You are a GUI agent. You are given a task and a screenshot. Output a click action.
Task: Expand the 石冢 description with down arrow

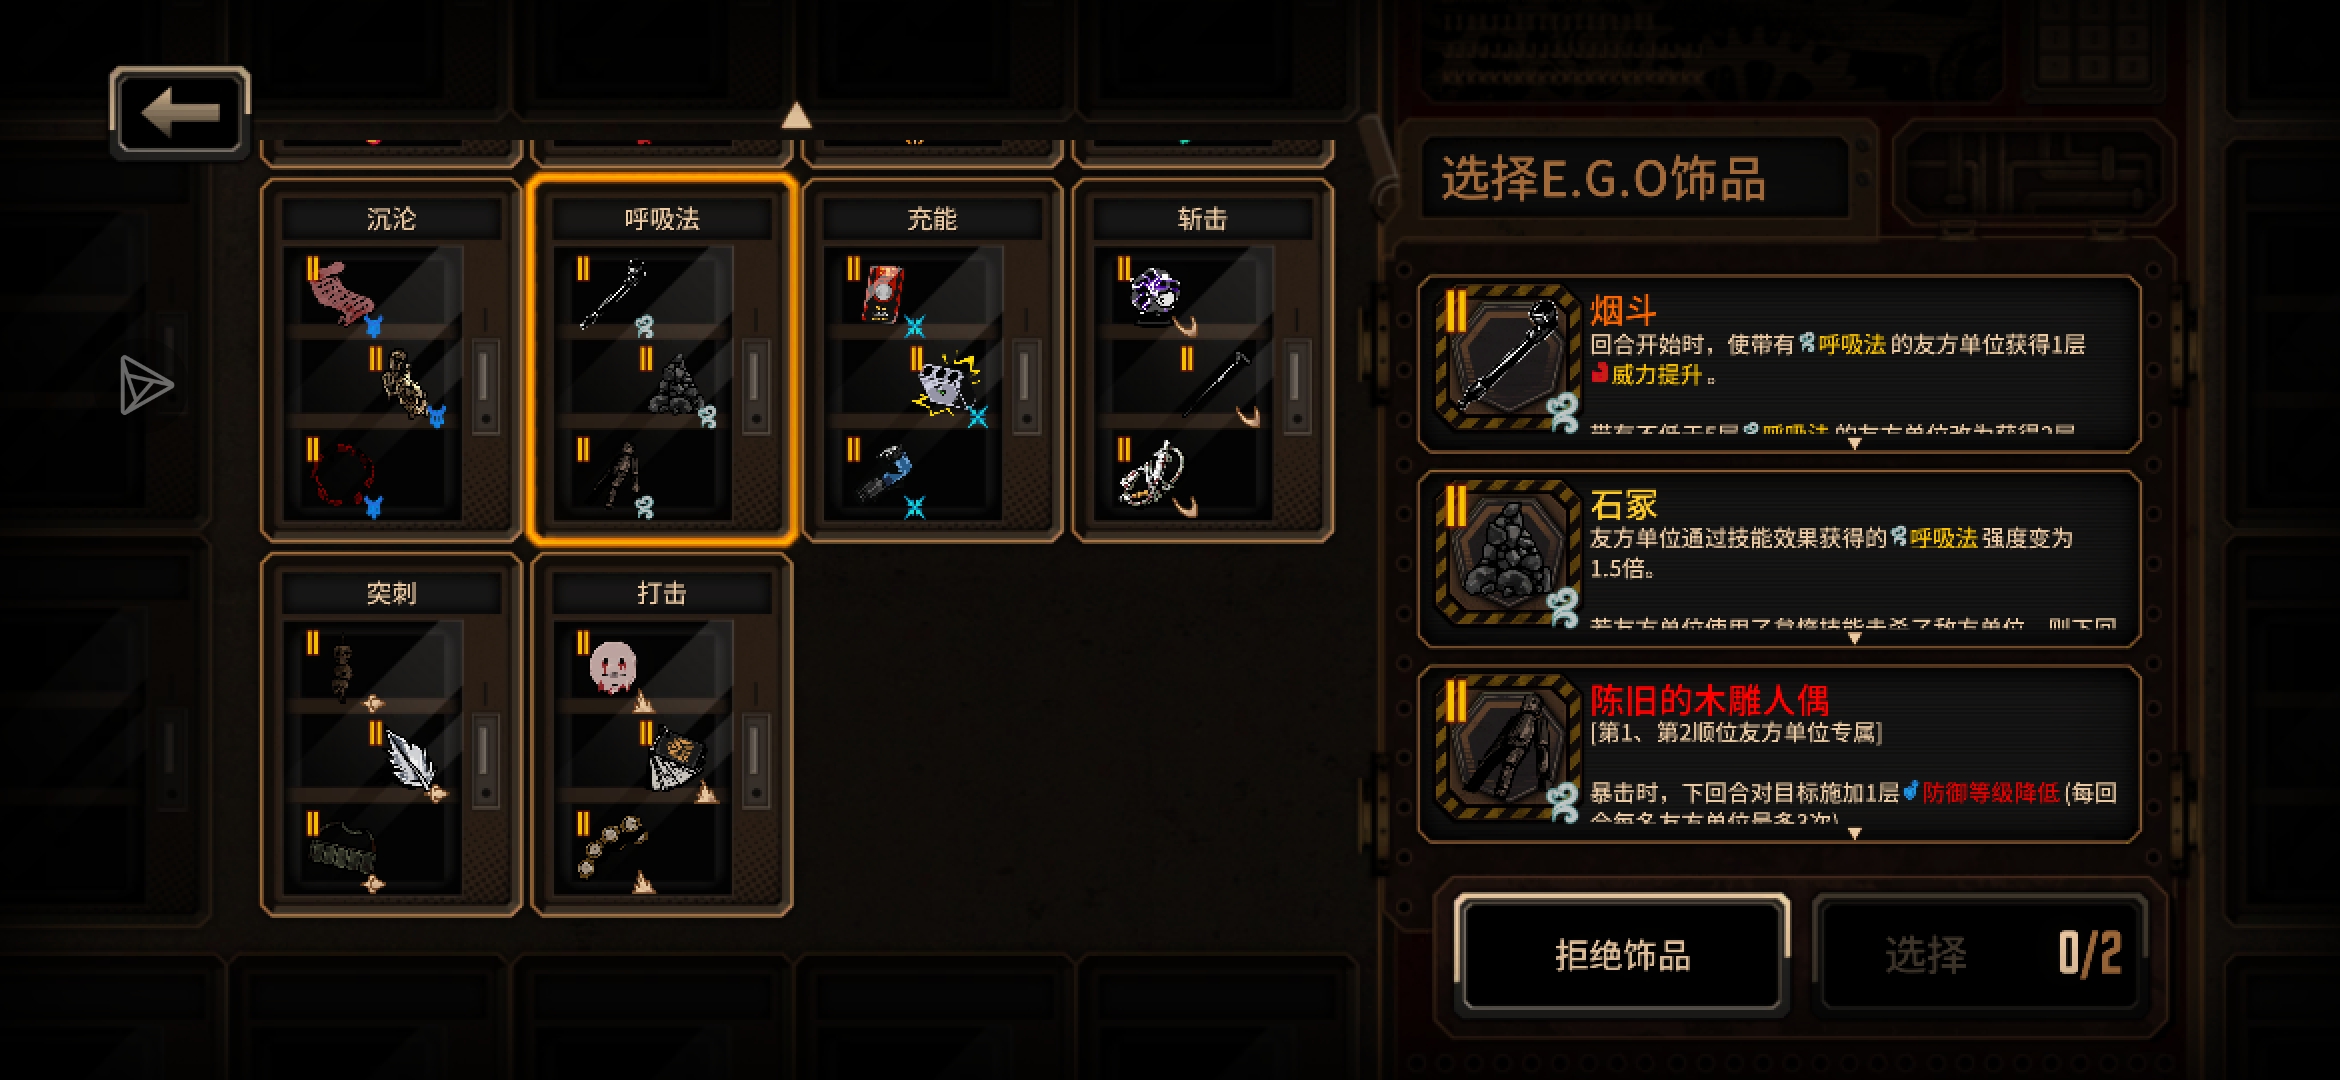point(1854,637)
